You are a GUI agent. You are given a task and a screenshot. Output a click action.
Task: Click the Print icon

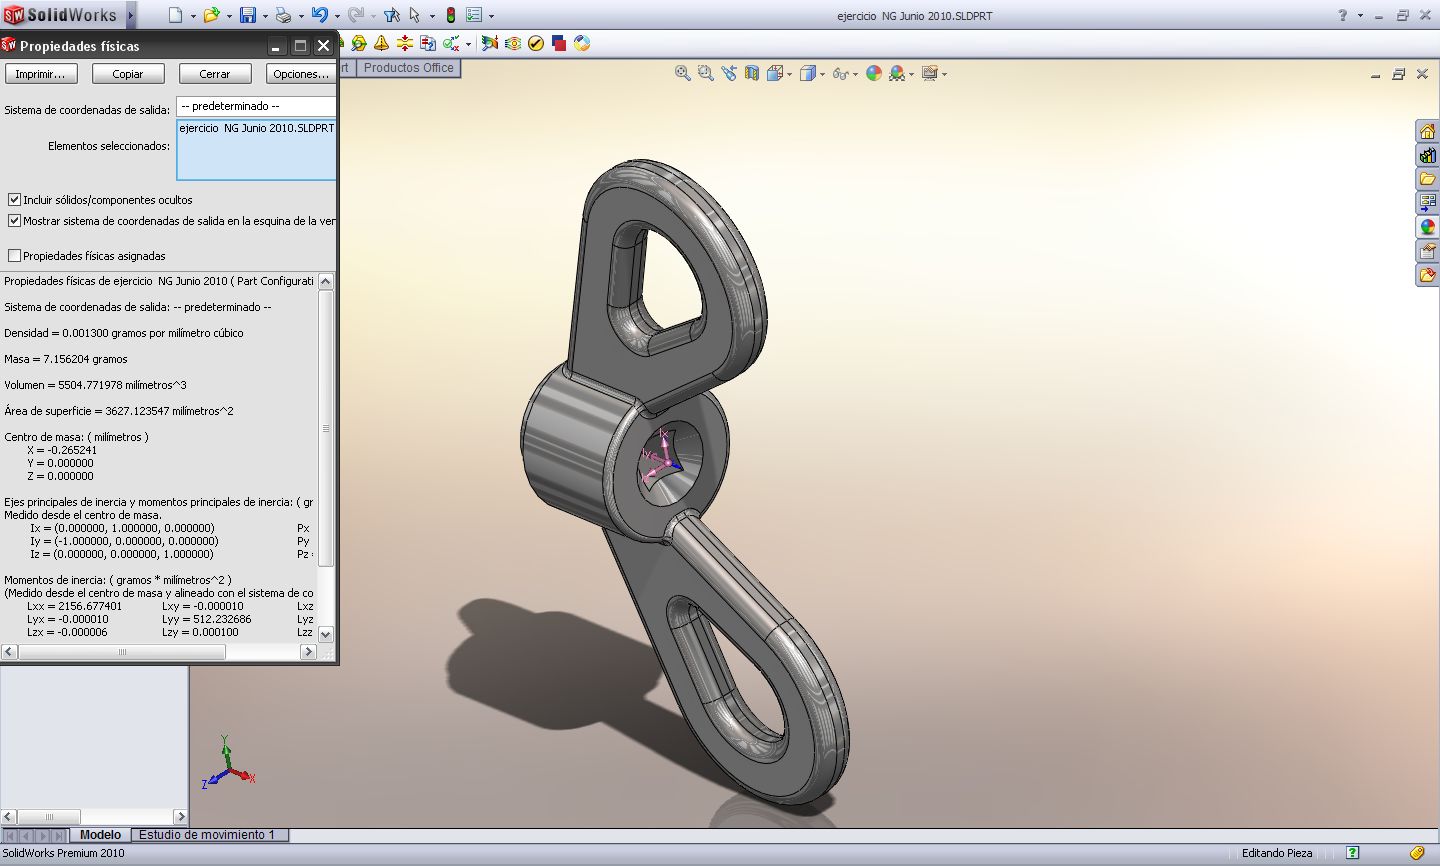pyautogui.click(x=283, y=15)
